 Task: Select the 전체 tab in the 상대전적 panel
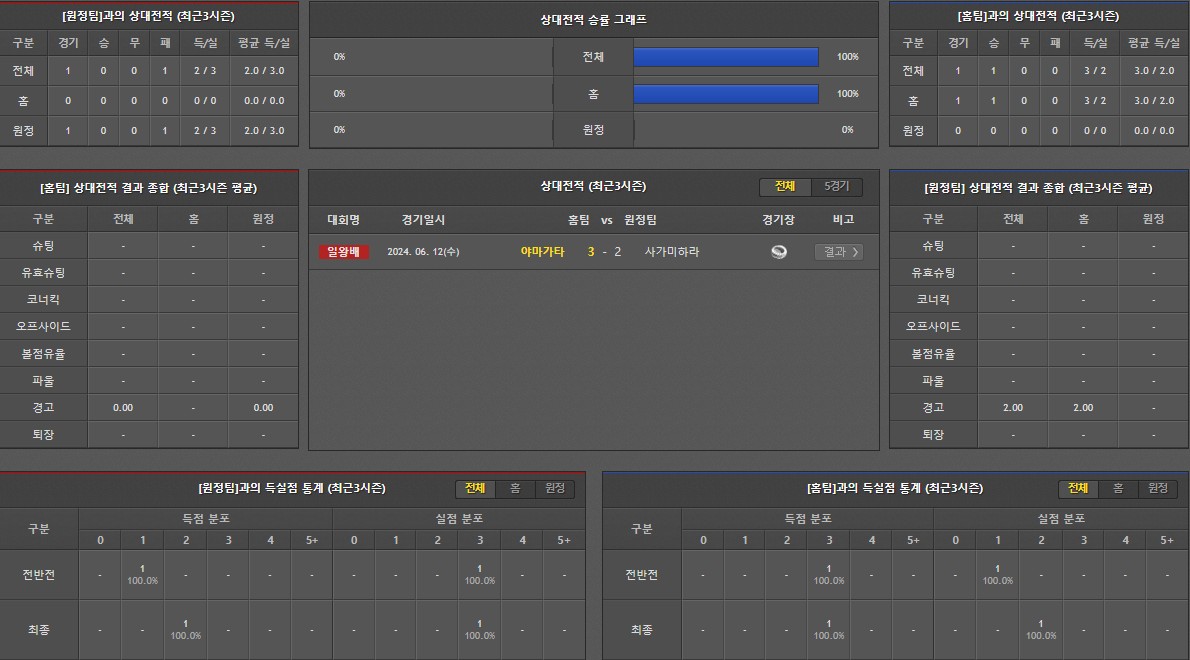click(x=785, y=187)
